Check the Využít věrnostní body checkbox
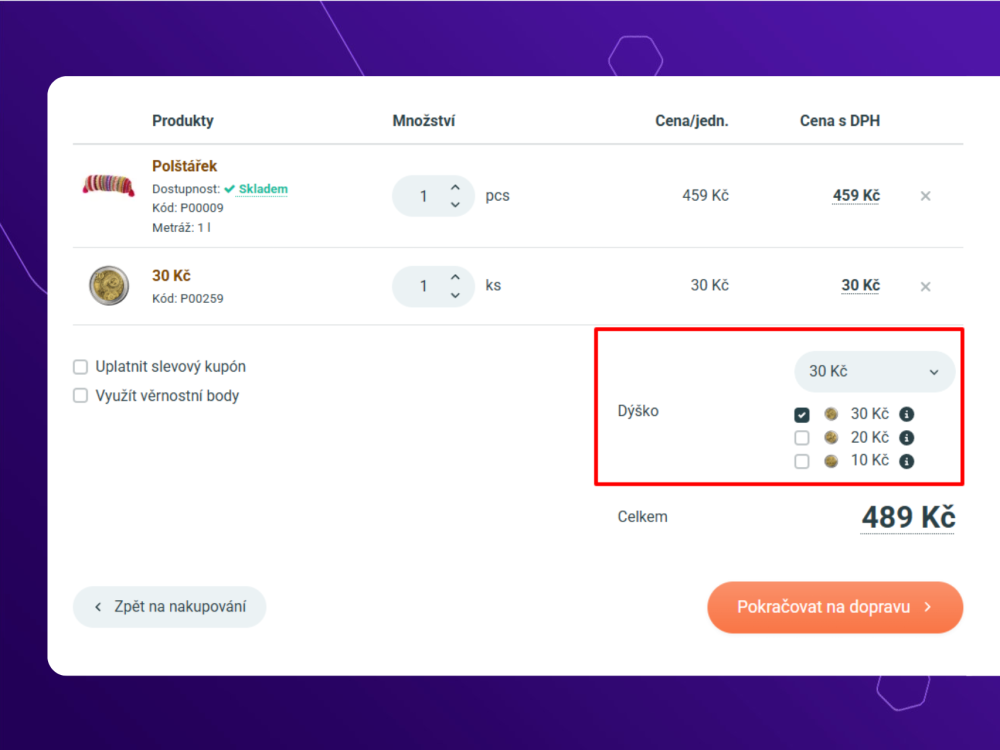This screenshot has width=1000, height=750. 80,395
